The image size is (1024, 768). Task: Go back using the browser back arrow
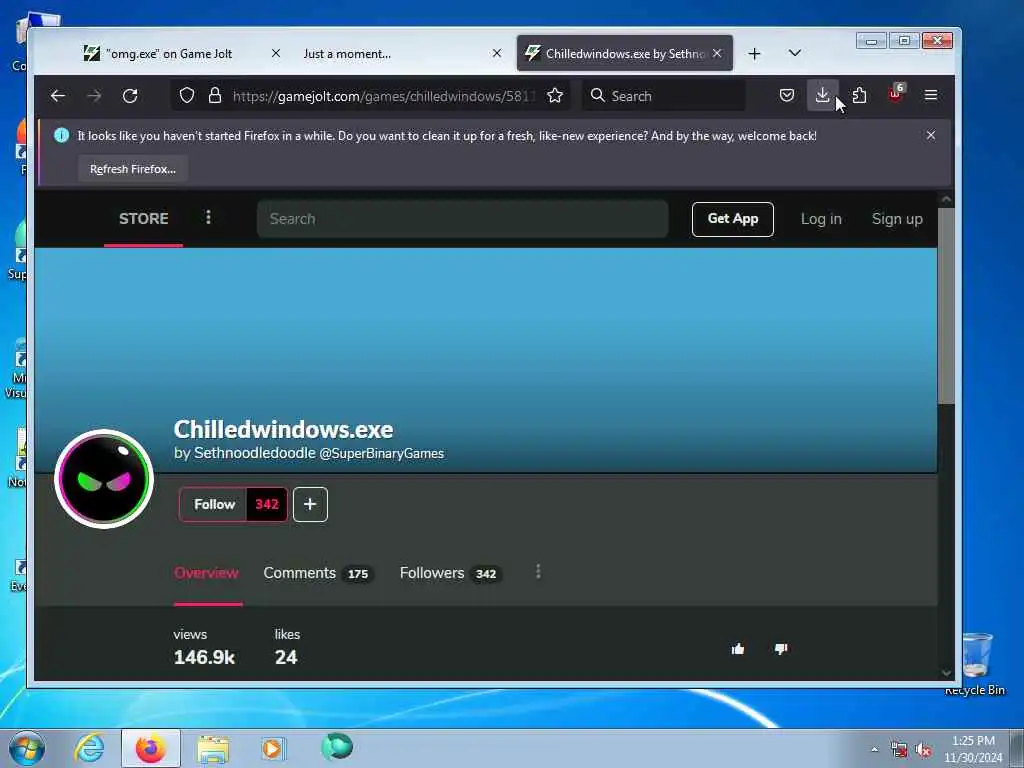pyautogui.click(x=57, y=96)
